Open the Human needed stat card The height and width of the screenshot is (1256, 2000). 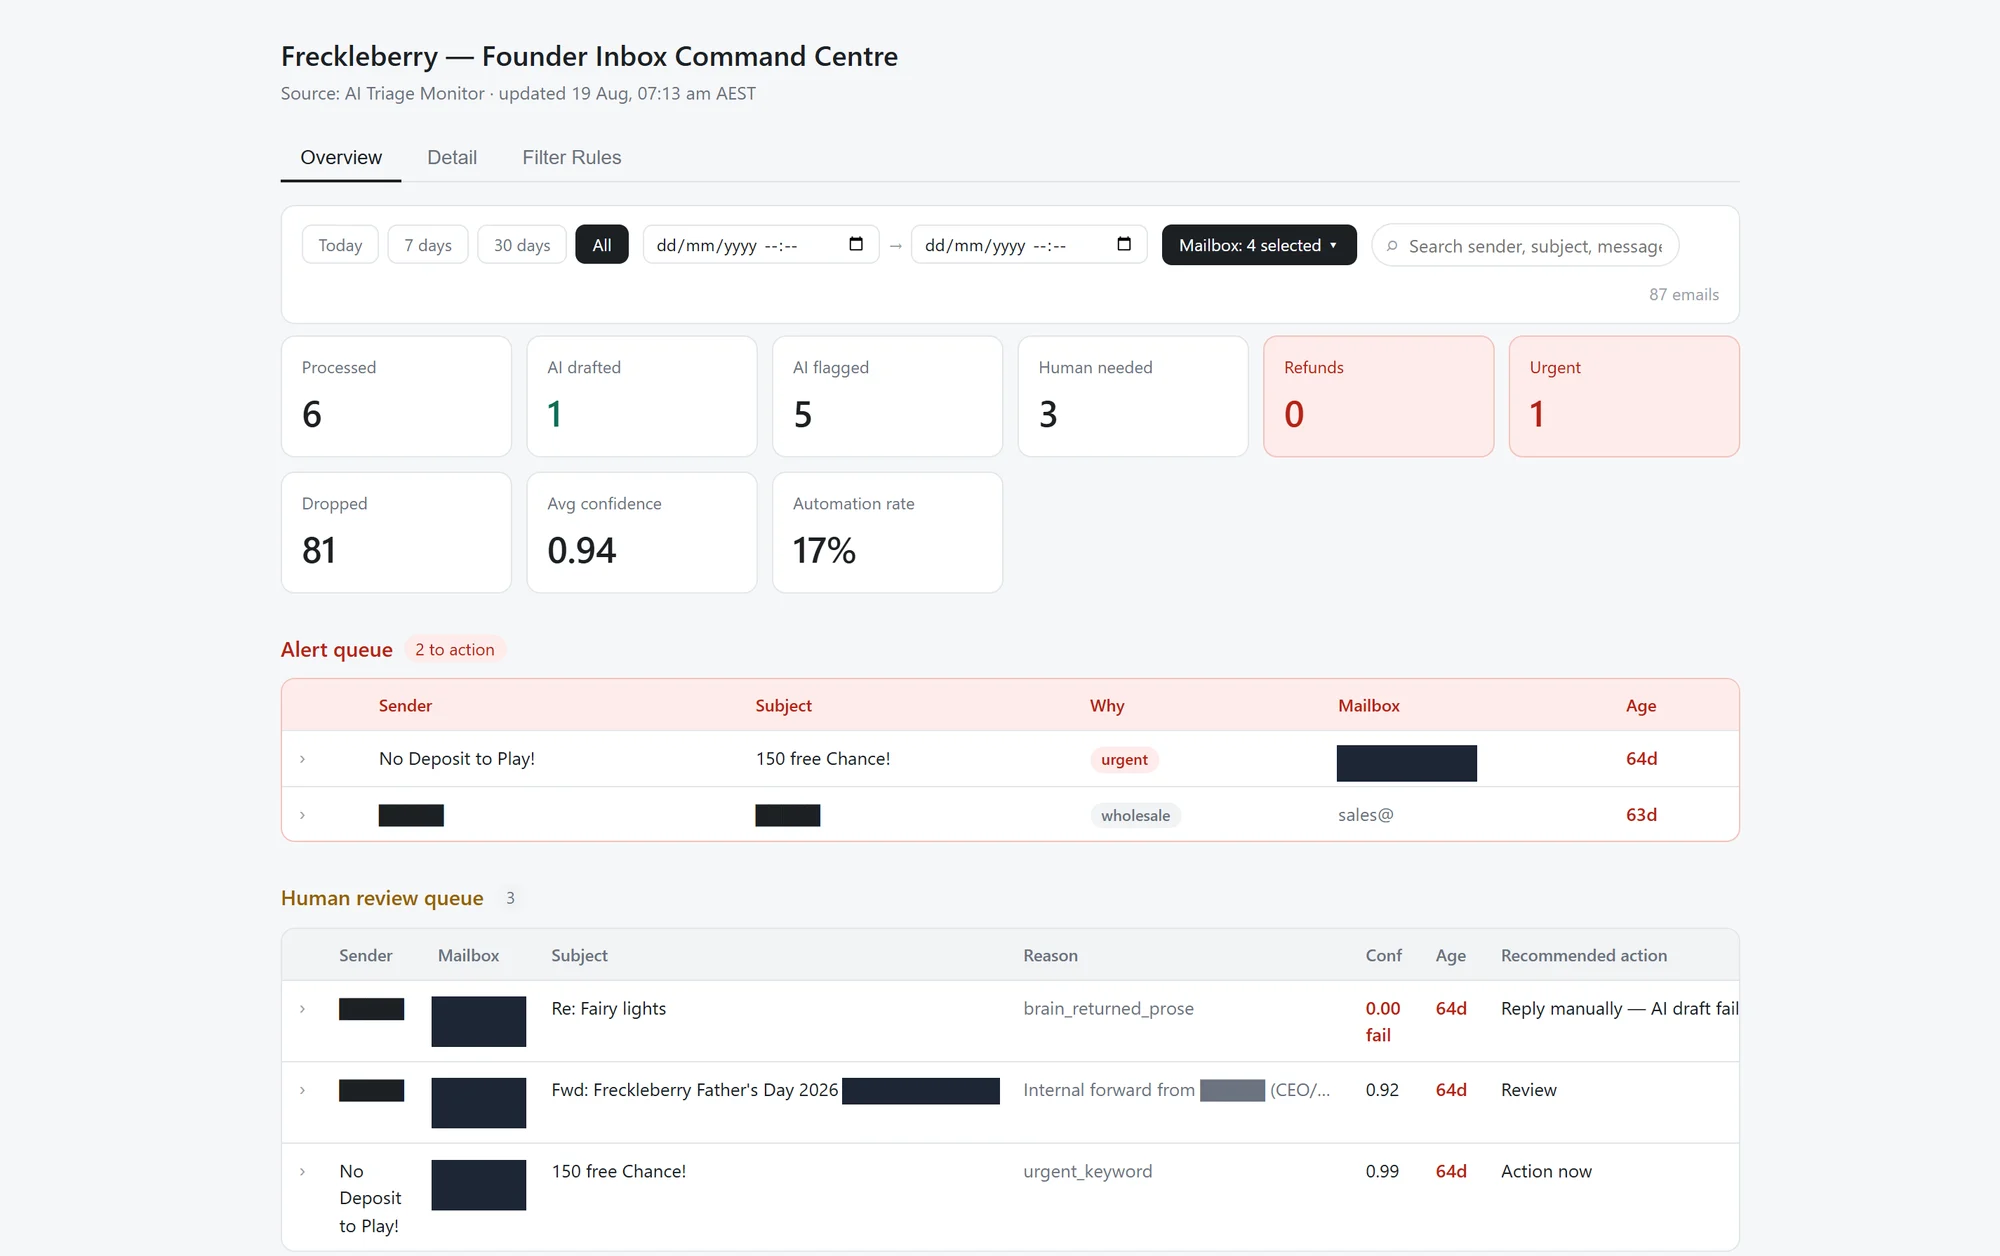[x=1133, y=396]
